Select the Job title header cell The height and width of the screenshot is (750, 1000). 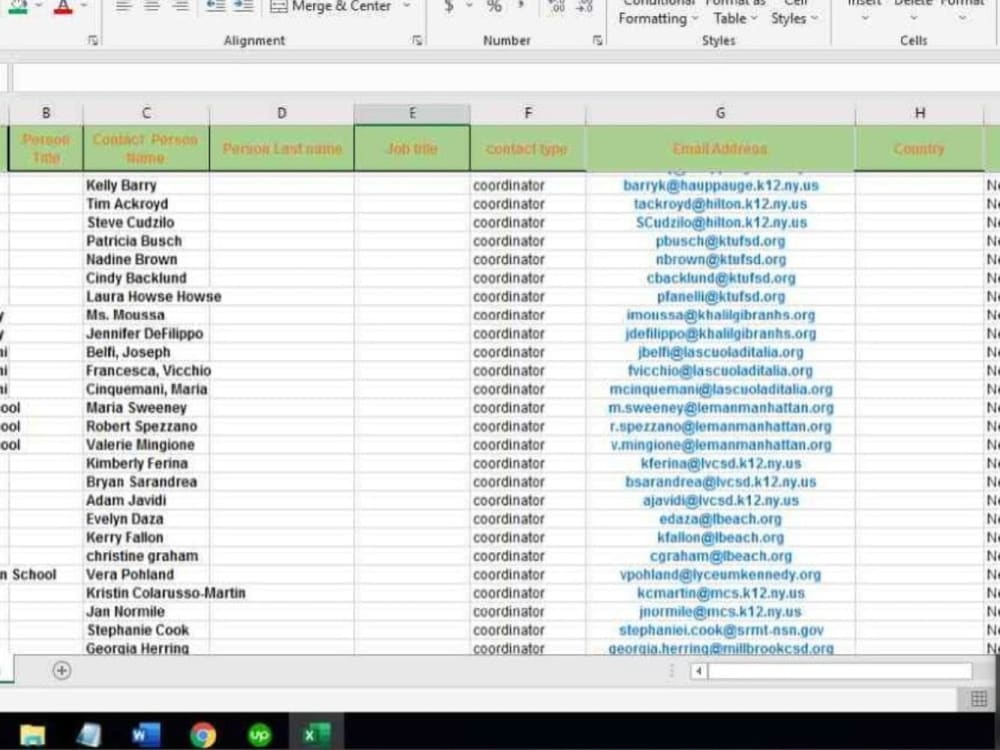(412, 149)
